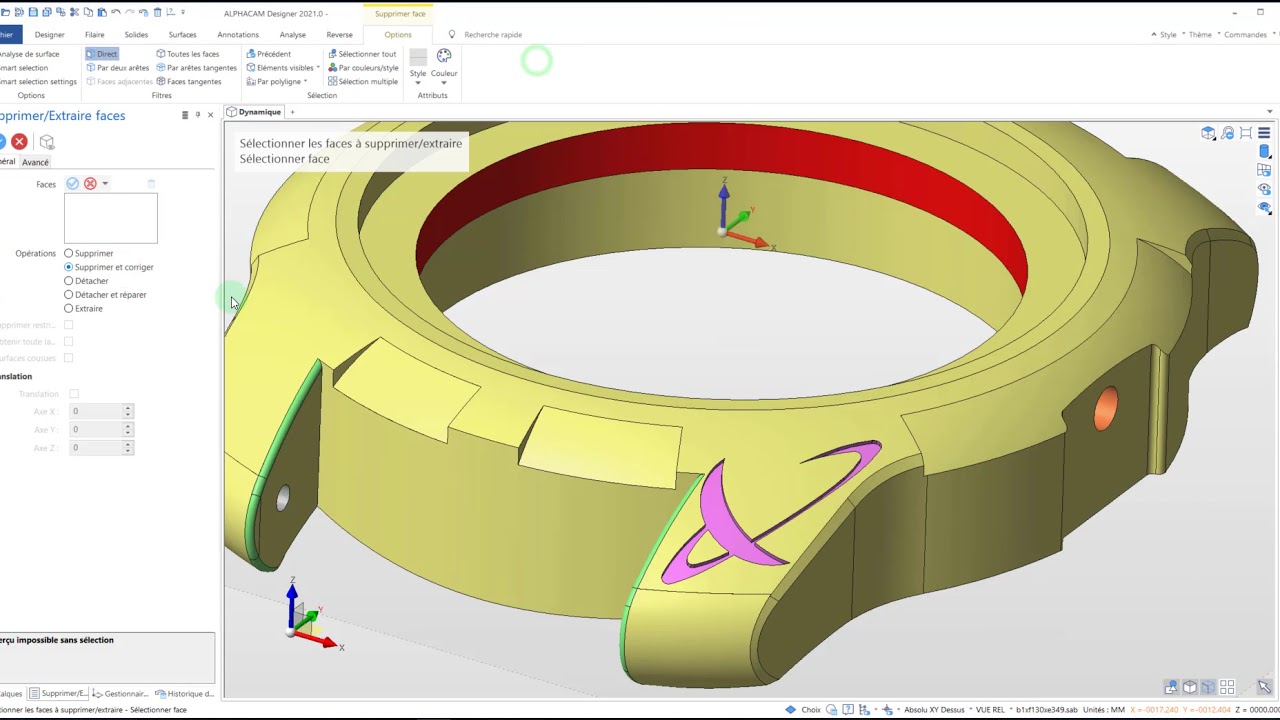This screenshot has height=720, width=1280.
Task: Open the Annotations ribbon tab
Action: pos(238,35)
